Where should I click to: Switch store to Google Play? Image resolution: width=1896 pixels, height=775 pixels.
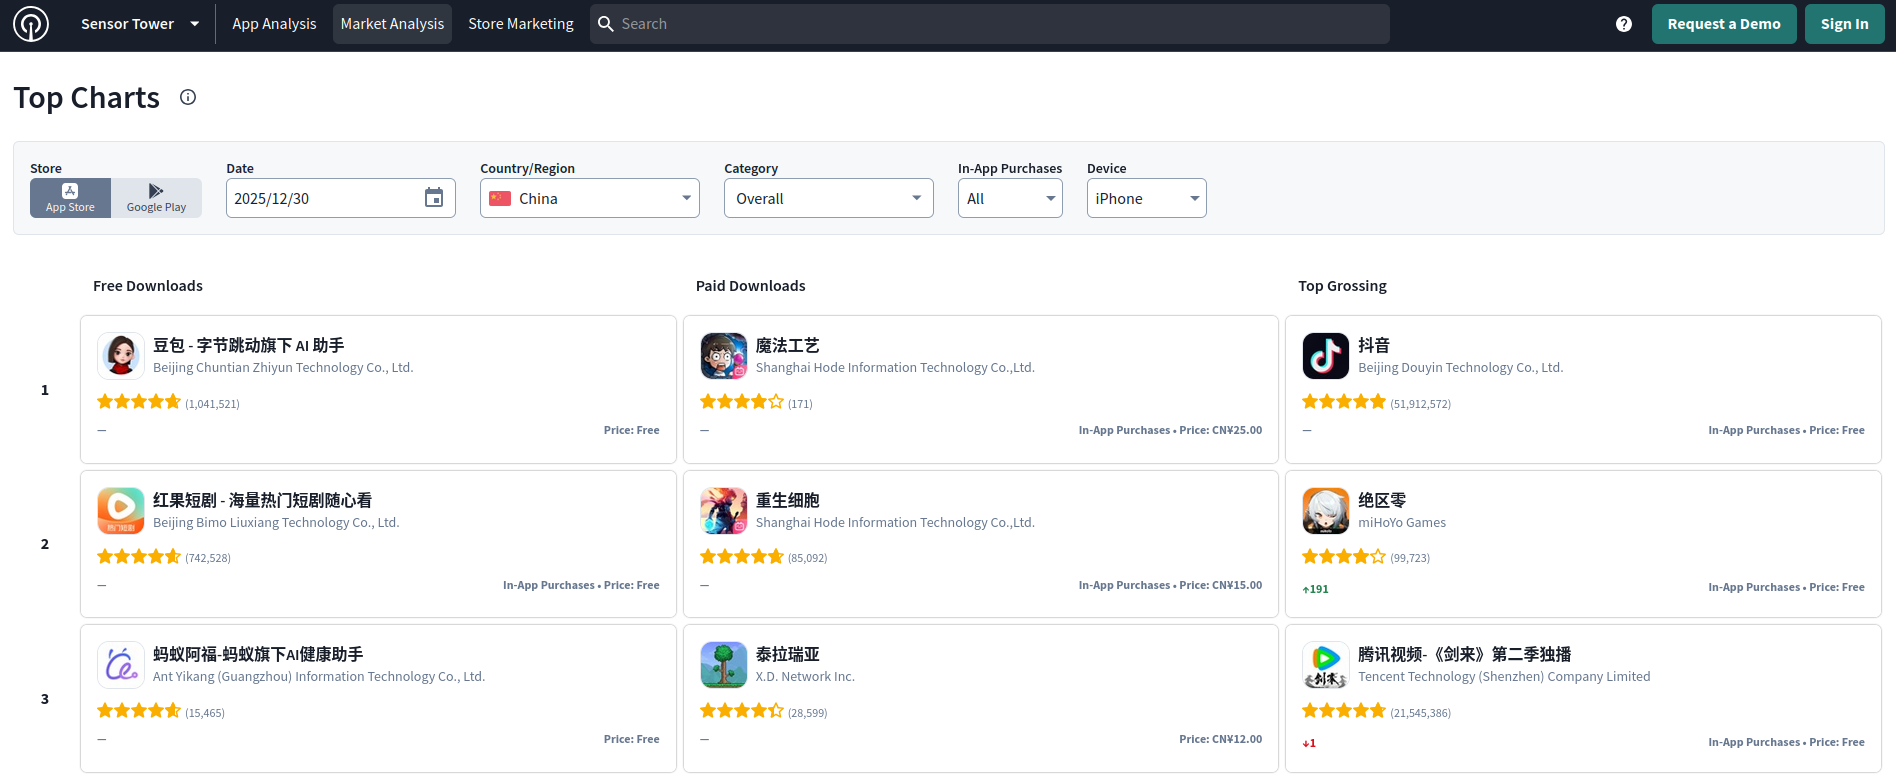156,198
